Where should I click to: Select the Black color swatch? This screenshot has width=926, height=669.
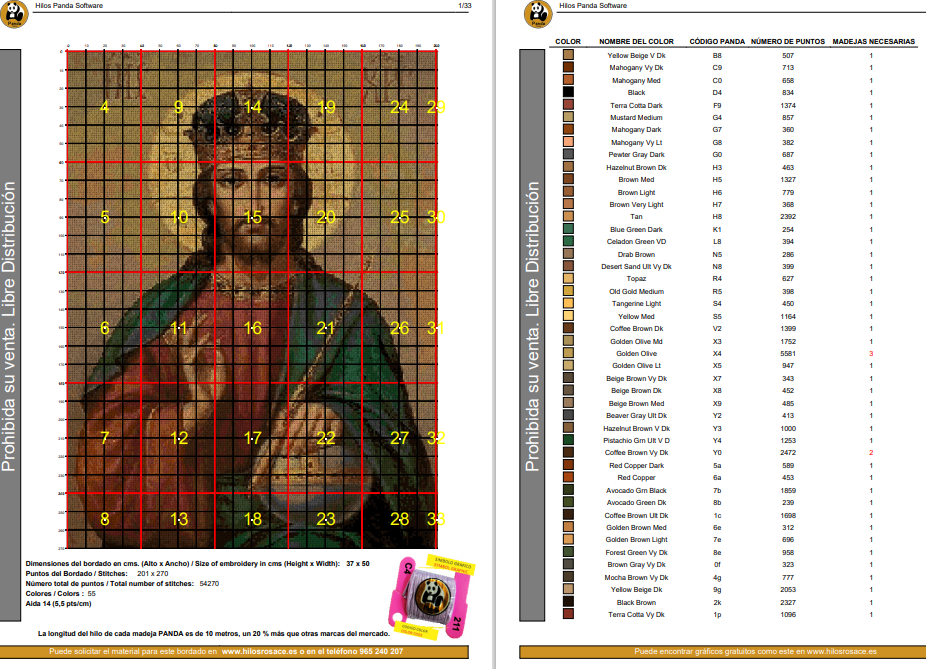(x=569, y=92)
